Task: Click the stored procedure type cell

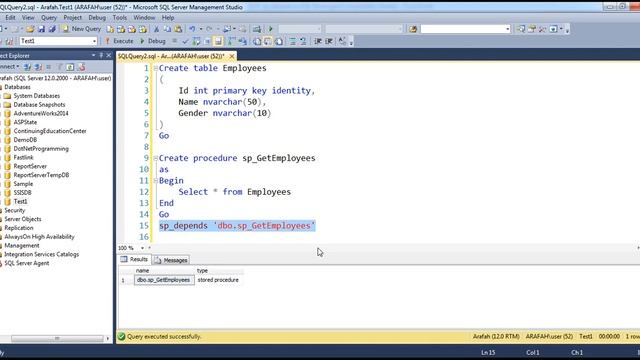Action: [x=219, y=280]
